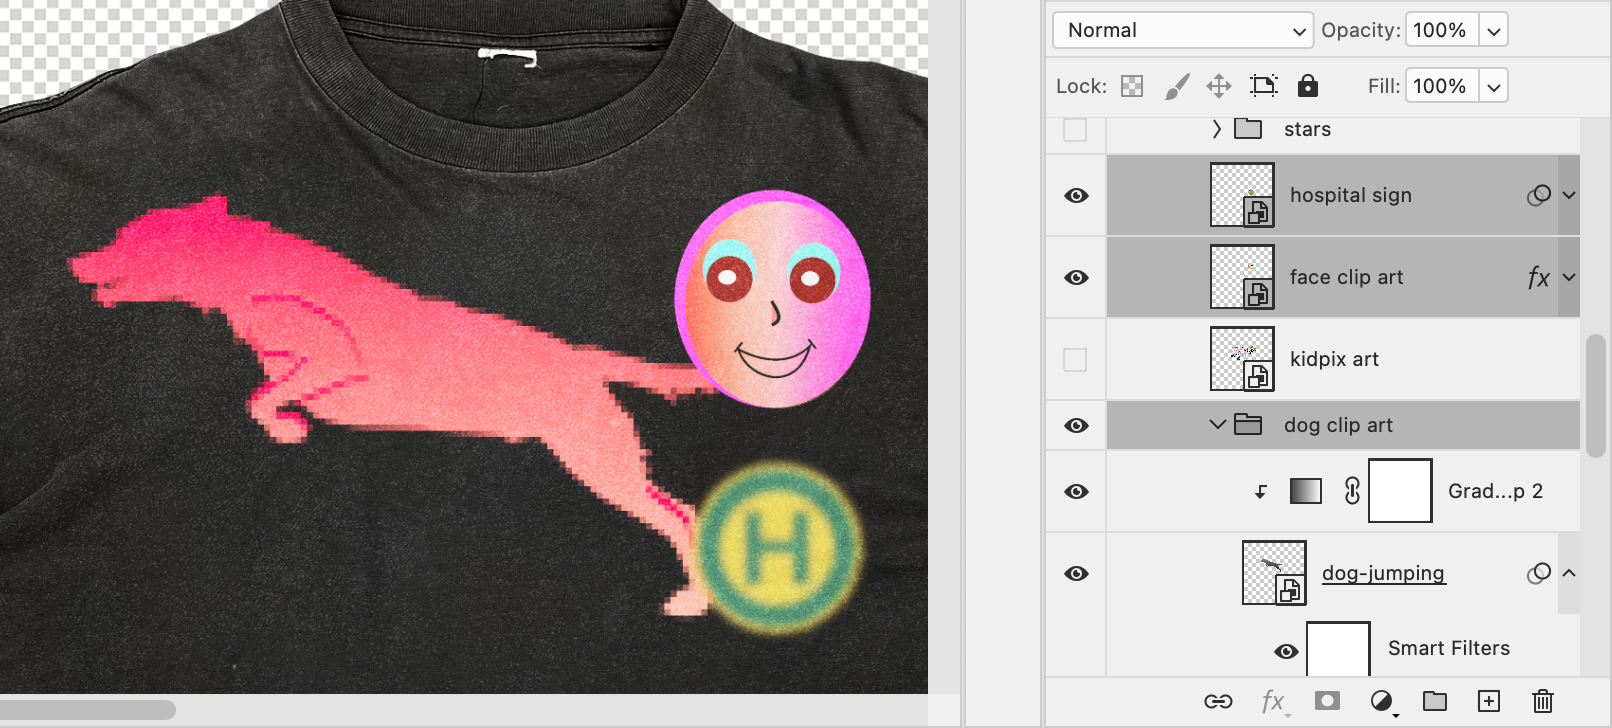Screen dimensions: 1612x728
Task: Add layer mask icon
Action: pyautogui.click(x=1327, y=700)
